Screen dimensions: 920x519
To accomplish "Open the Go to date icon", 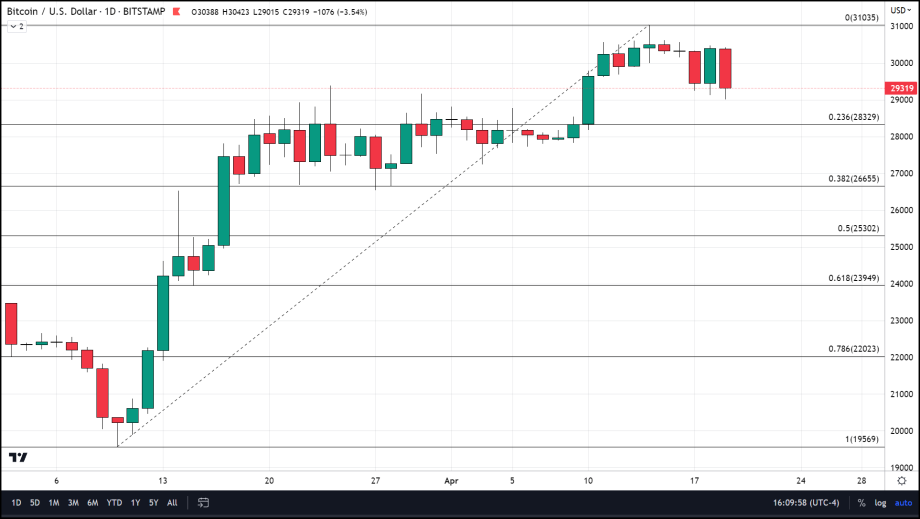I will [x=203, y=502].
